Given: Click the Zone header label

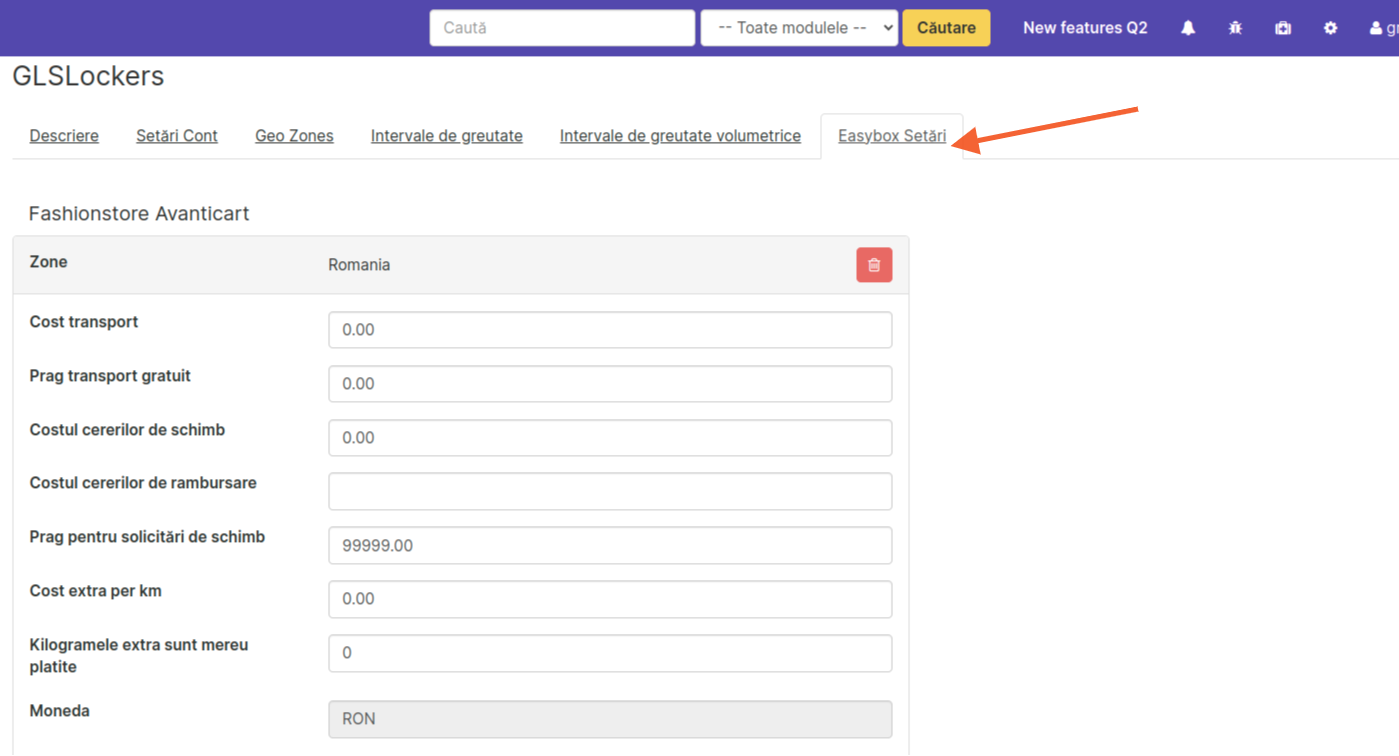Looking at the screenshot, I should coord(49,262).
